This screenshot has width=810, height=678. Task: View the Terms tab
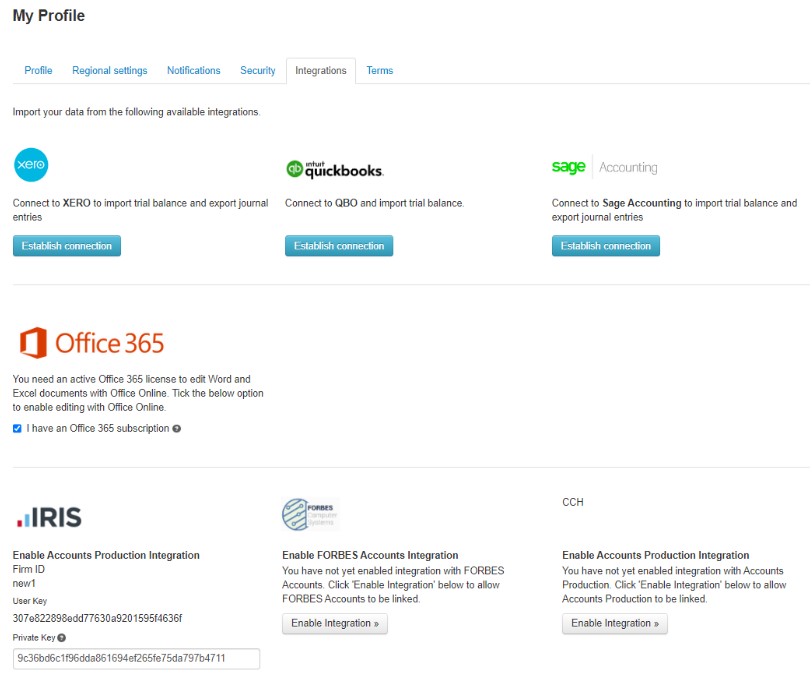click(x=379, y=71)
